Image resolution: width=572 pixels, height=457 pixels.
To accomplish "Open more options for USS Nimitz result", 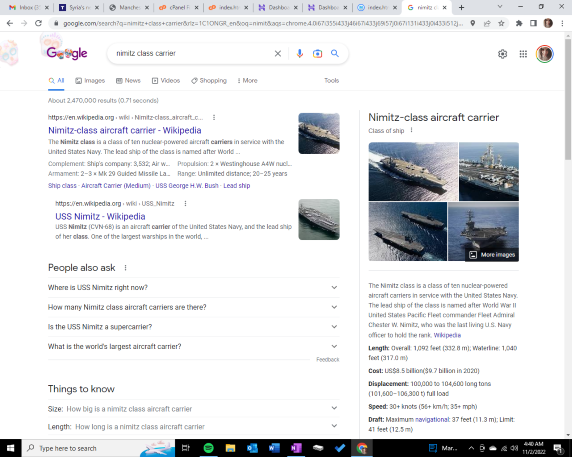I will [x=185, y=204].
